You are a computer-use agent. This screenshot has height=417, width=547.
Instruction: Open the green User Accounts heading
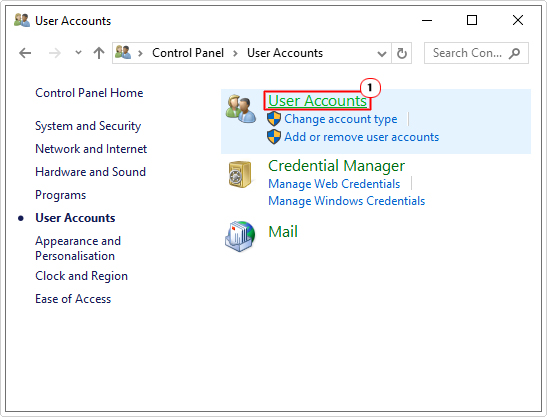[x=317, y=101]
